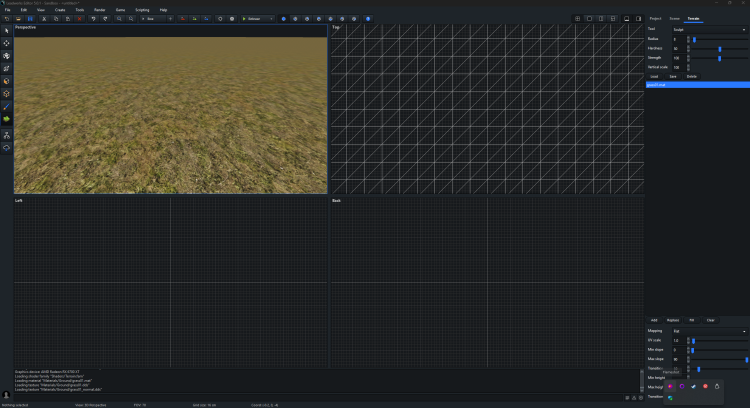Click the Save scene icon in toolbar
This screenshot has height=408, width=750.
pyautogui.click(x=30, y=18)
